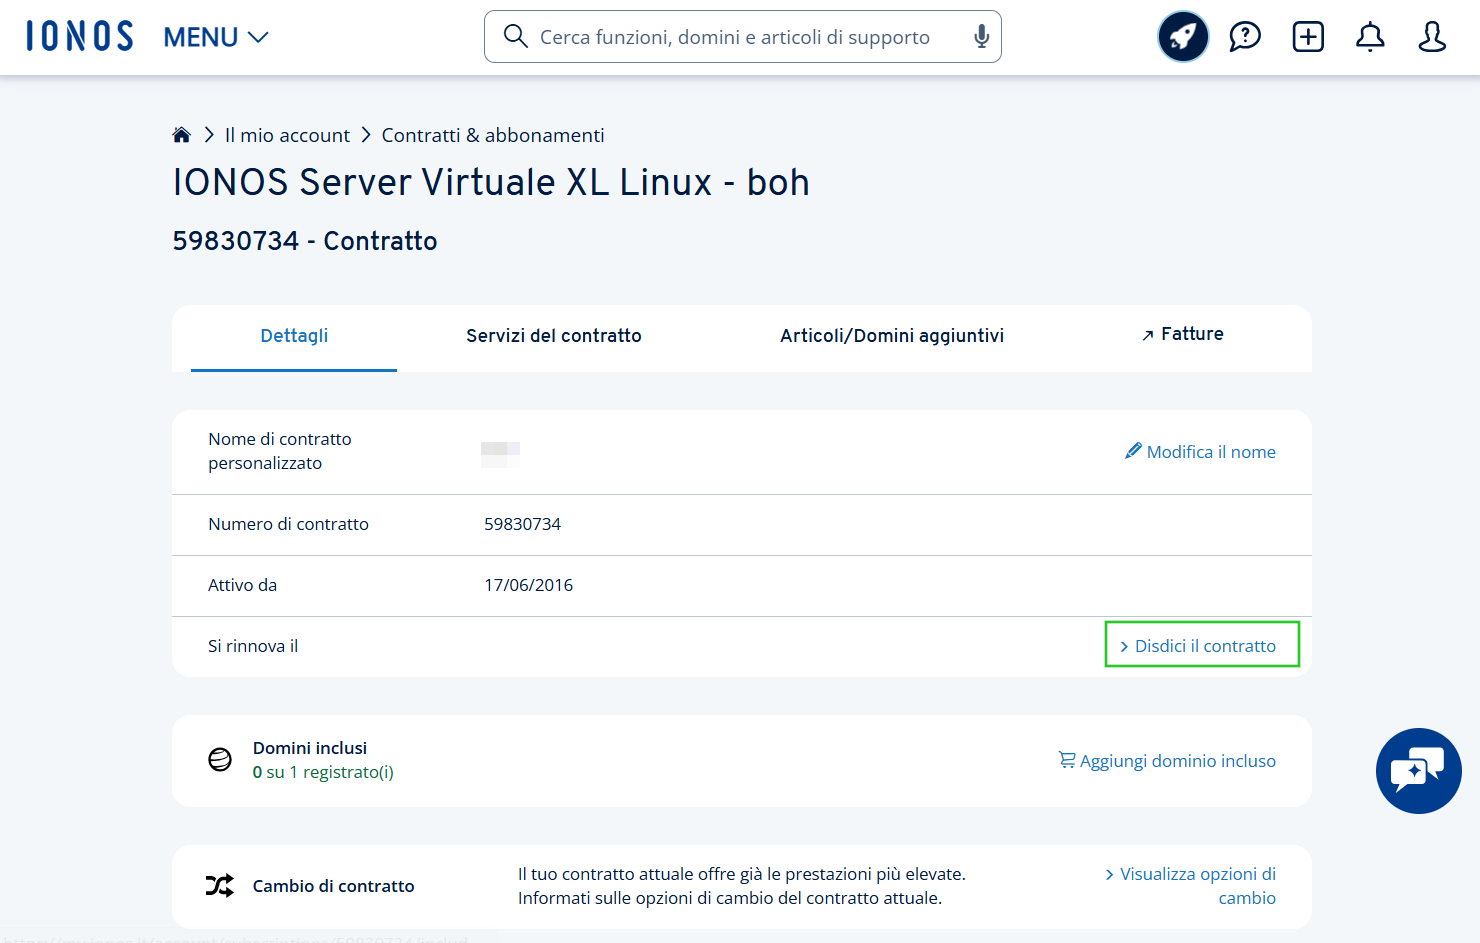Click the magnifying glass search icon
The image size is (1480, 943).
point(515,36)
